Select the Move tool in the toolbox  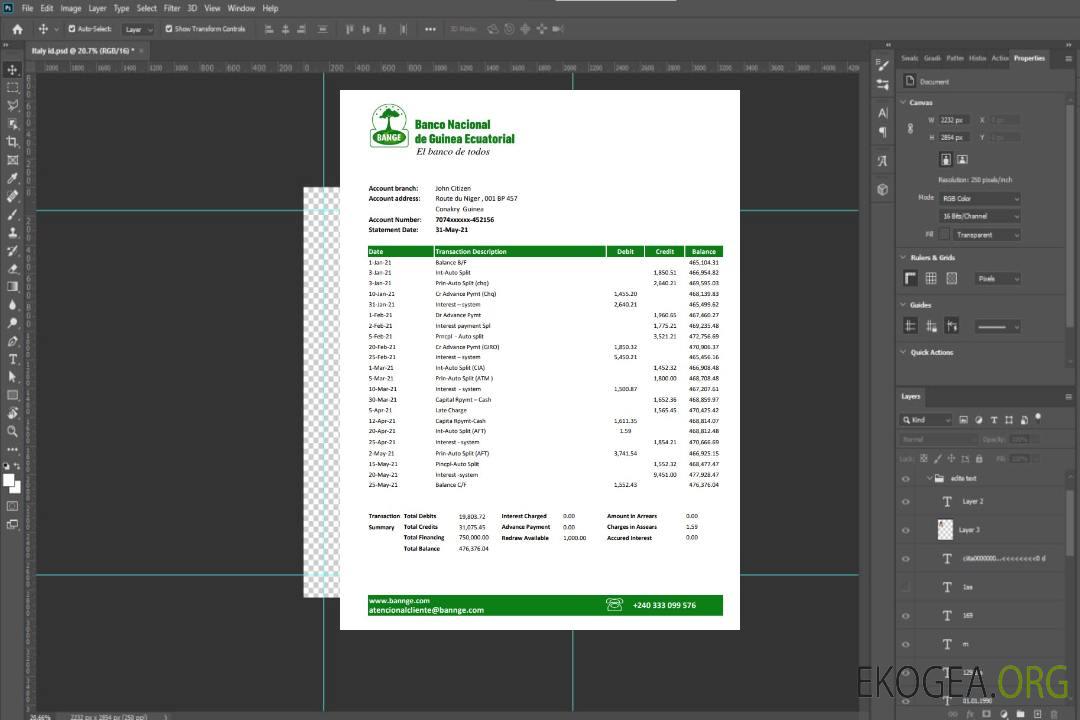(x=12, y=70)
